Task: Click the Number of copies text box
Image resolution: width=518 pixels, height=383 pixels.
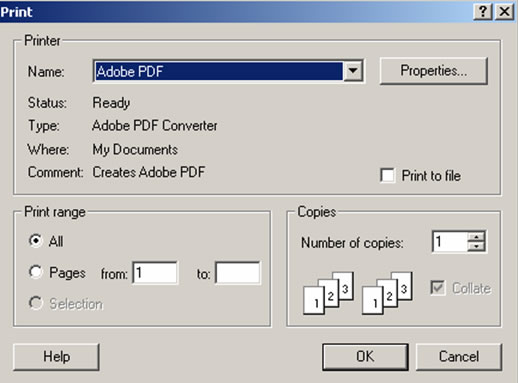Action: 450,242
